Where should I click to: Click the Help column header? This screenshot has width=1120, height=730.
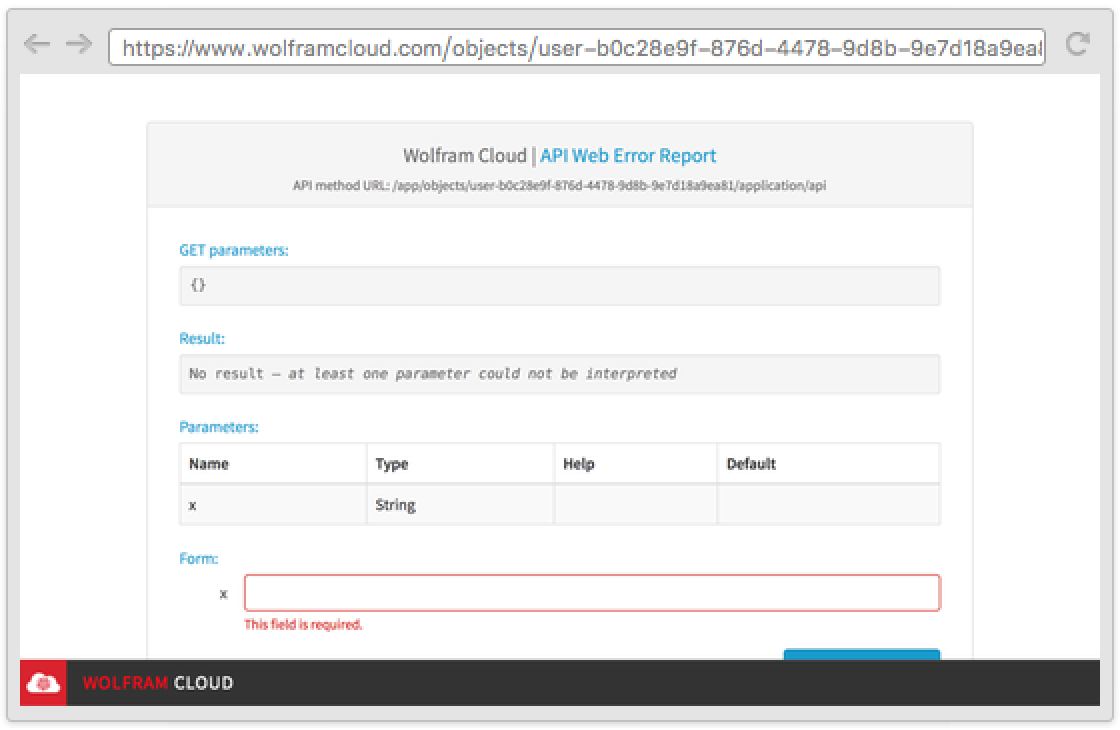coord(579,464)
